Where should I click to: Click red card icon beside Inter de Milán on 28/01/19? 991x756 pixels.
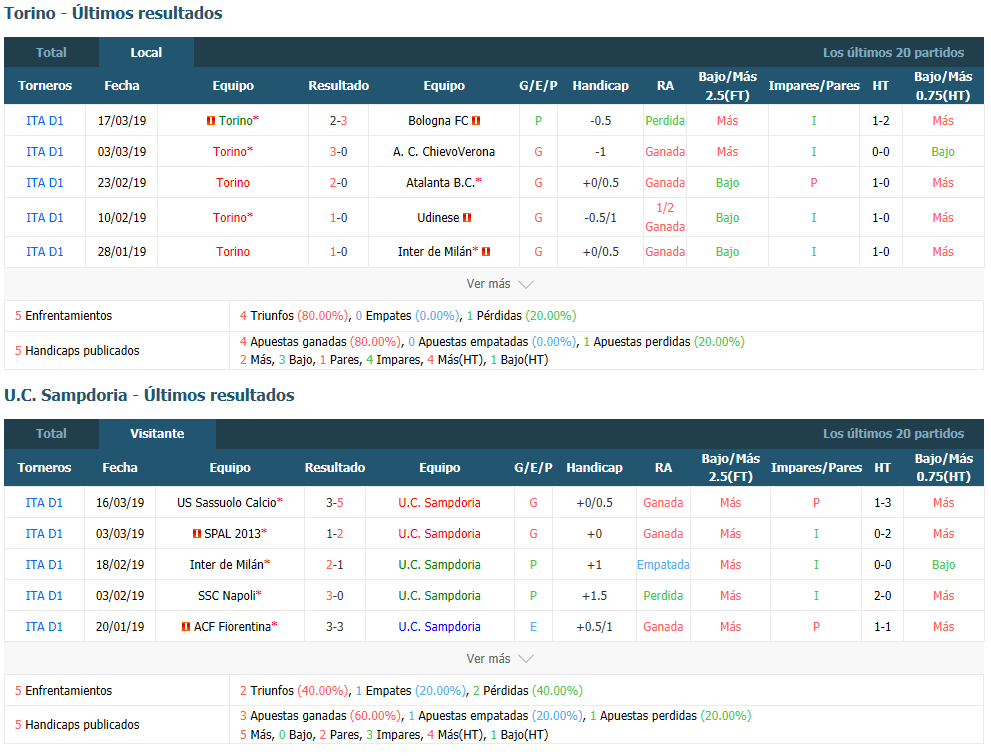[486, 252]
